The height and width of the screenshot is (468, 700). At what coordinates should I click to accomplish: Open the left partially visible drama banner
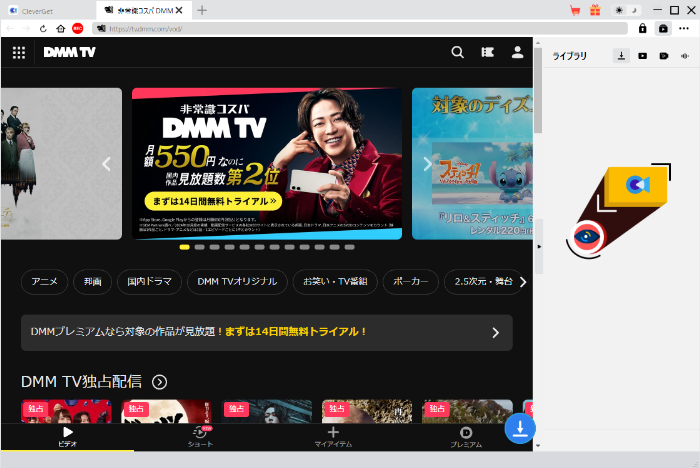click(x=61, y=163)
